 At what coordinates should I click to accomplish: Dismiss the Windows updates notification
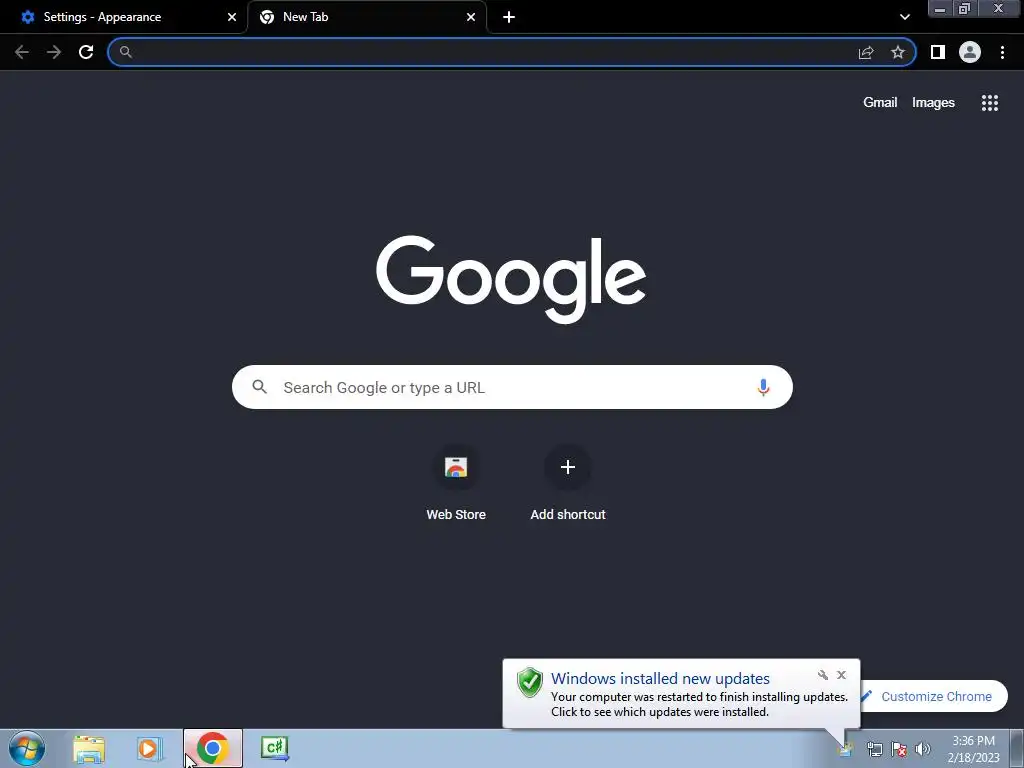click(x=841, y=675)
